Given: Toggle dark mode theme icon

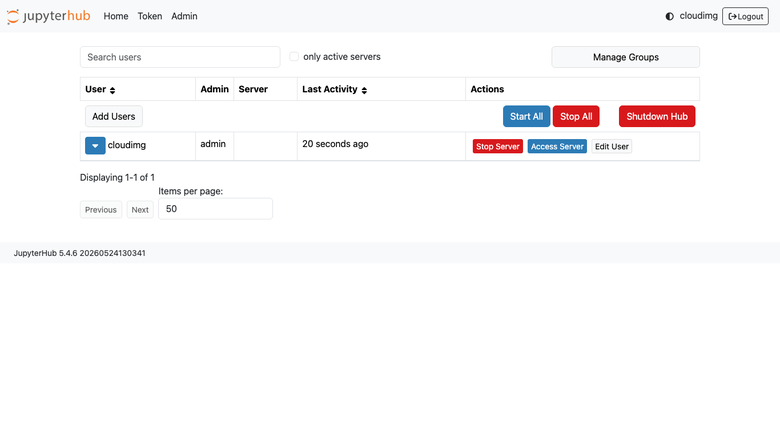Looking at the screenshot, I should point(670,16).
